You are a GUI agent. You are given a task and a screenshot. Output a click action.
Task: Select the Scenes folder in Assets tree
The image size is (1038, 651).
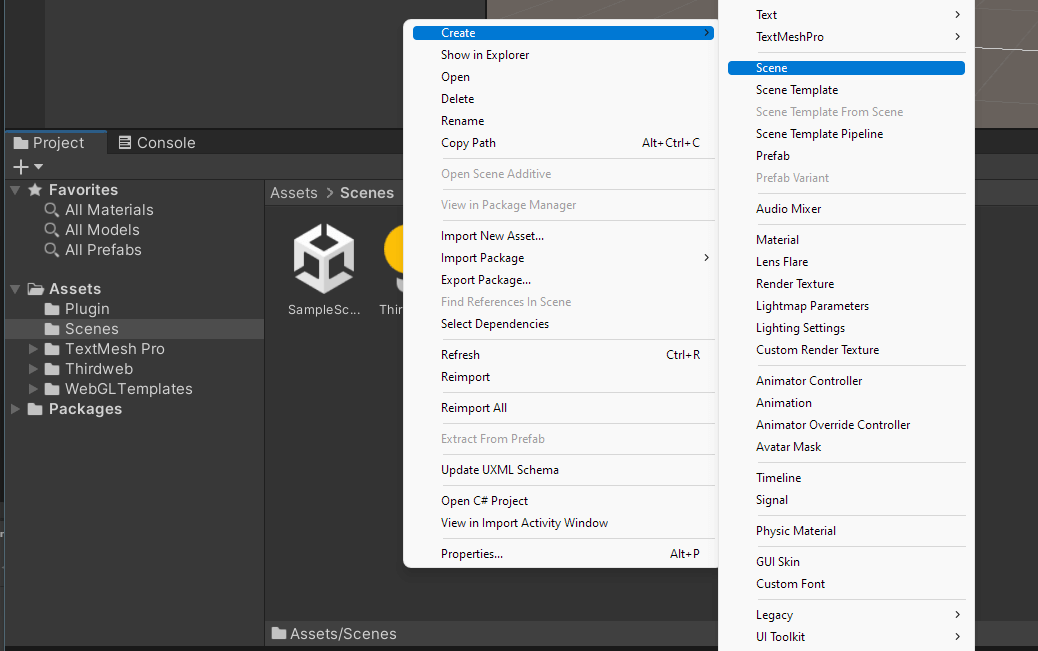pos(134,329)
